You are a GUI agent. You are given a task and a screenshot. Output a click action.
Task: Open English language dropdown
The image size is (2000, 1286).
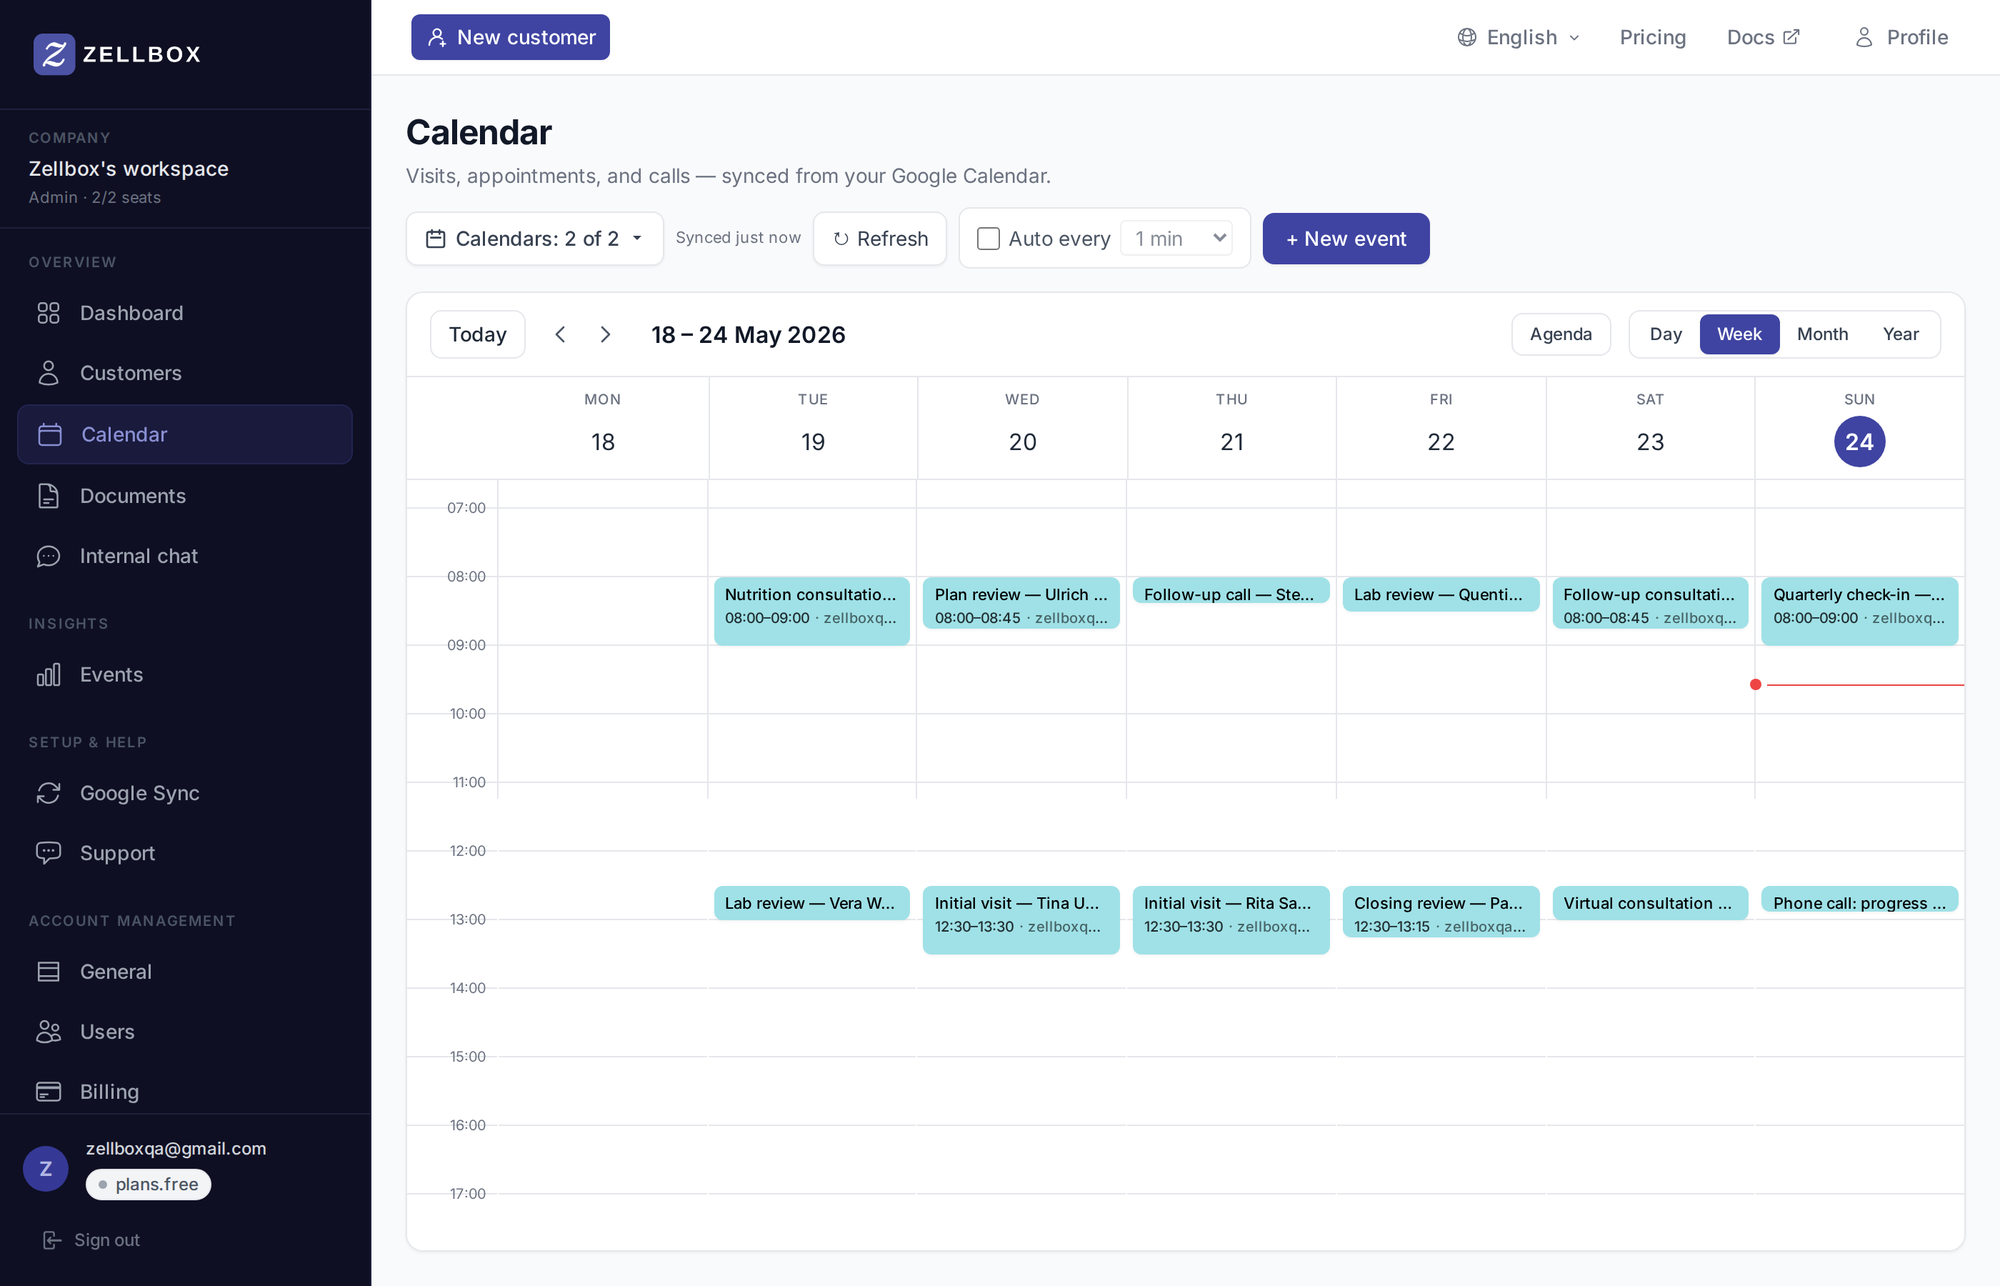click(x=1519, y=37)
